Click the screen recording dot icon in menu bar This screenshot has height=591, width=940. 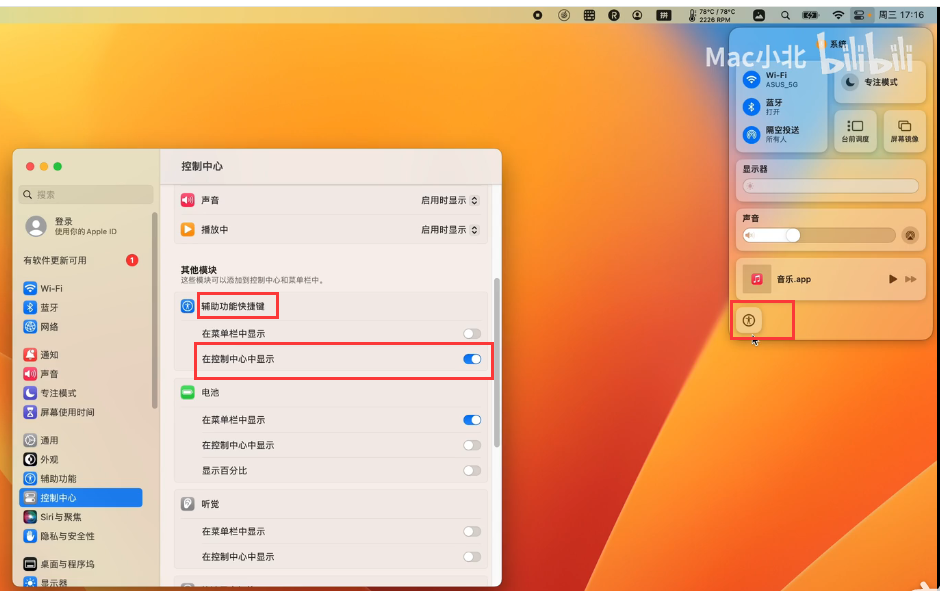coord(538,15)
